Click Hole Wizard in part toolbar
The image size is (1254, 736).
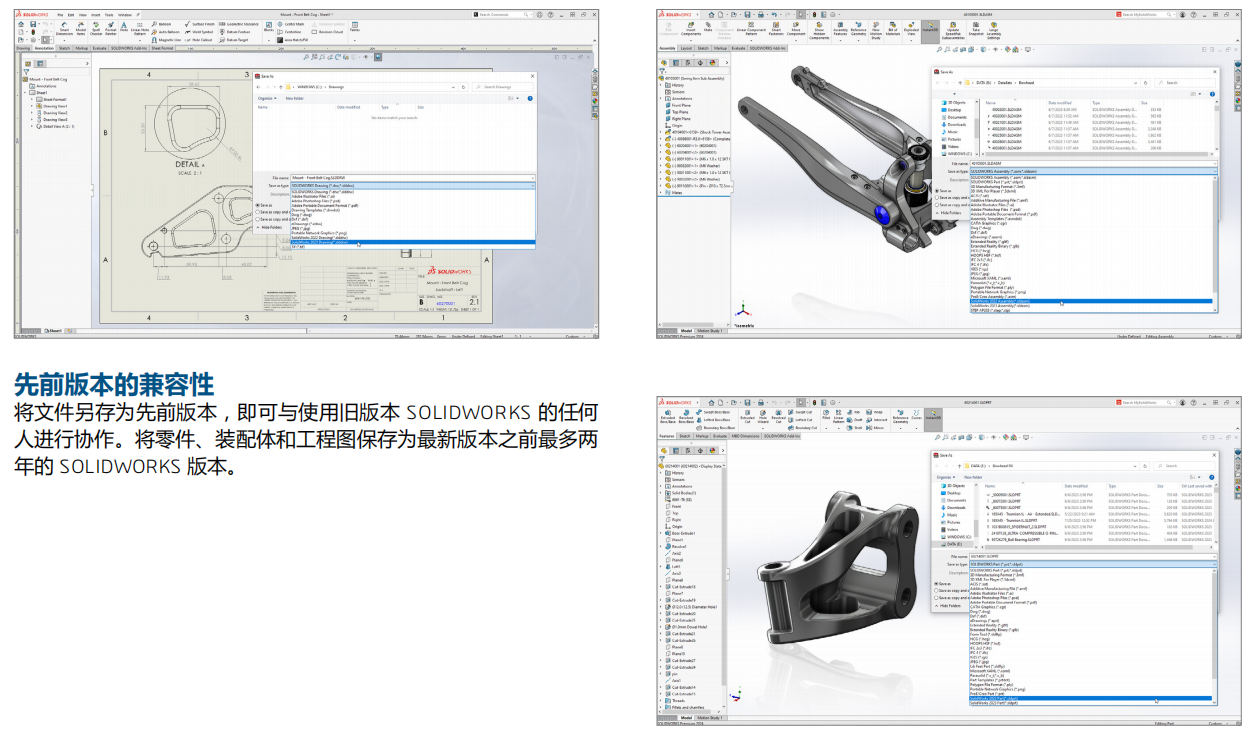763,417
